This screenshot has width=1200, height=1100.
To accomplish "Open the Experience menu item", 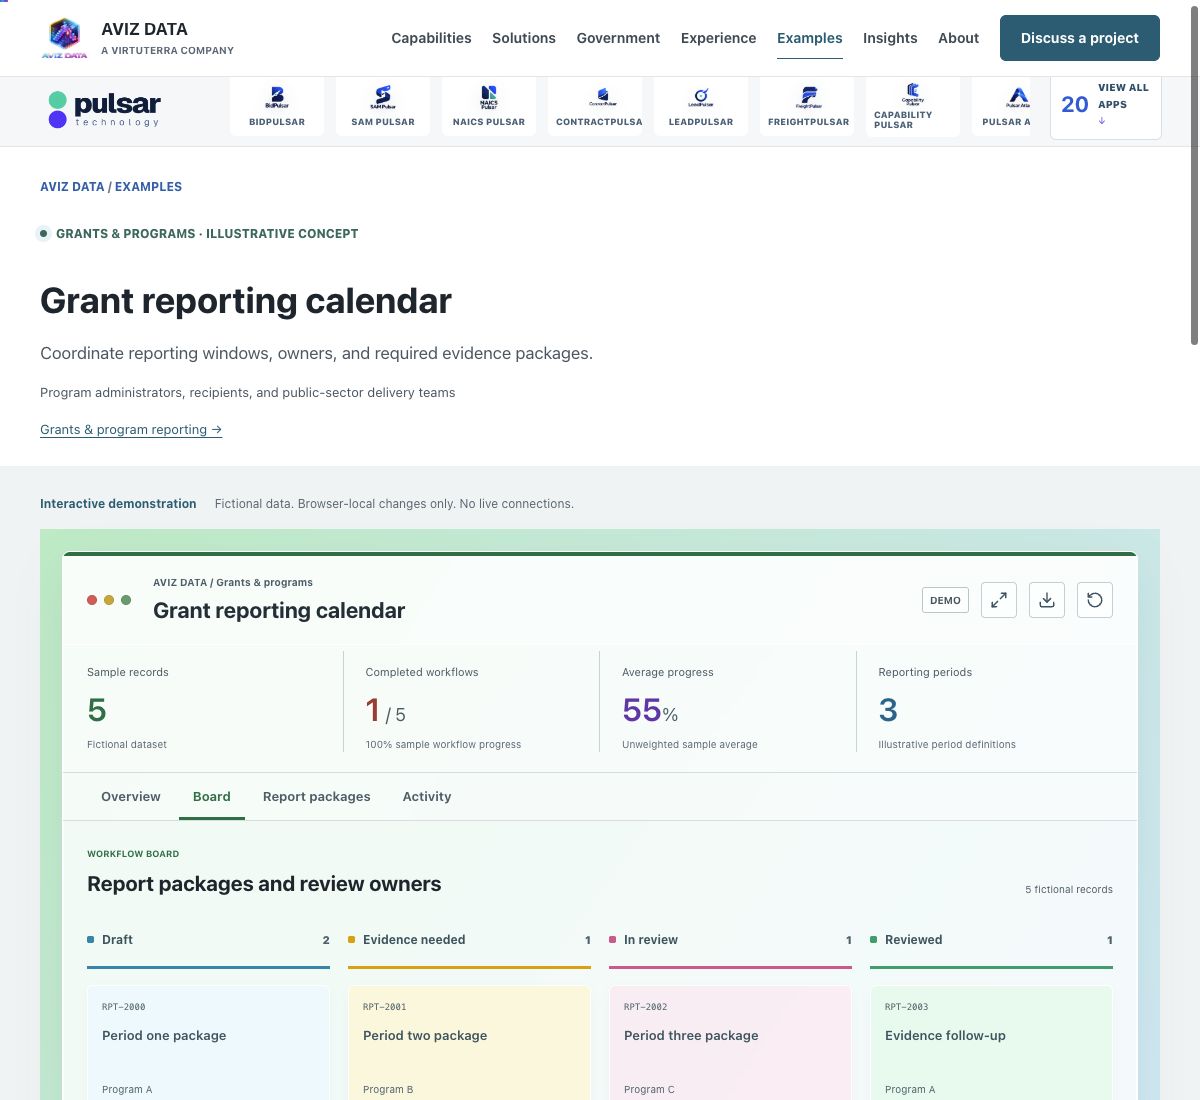I will (718, 38).
